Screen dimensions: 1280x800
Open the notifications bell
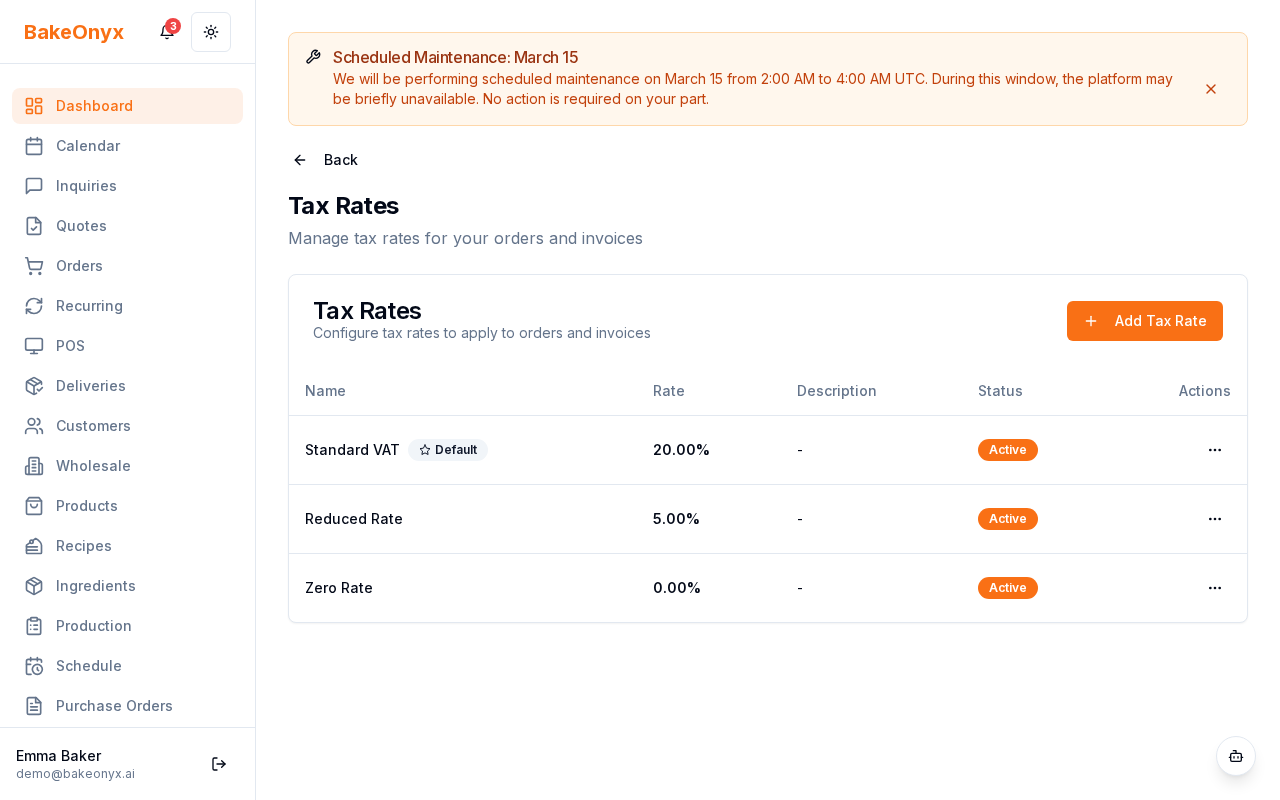pos(166,32)
